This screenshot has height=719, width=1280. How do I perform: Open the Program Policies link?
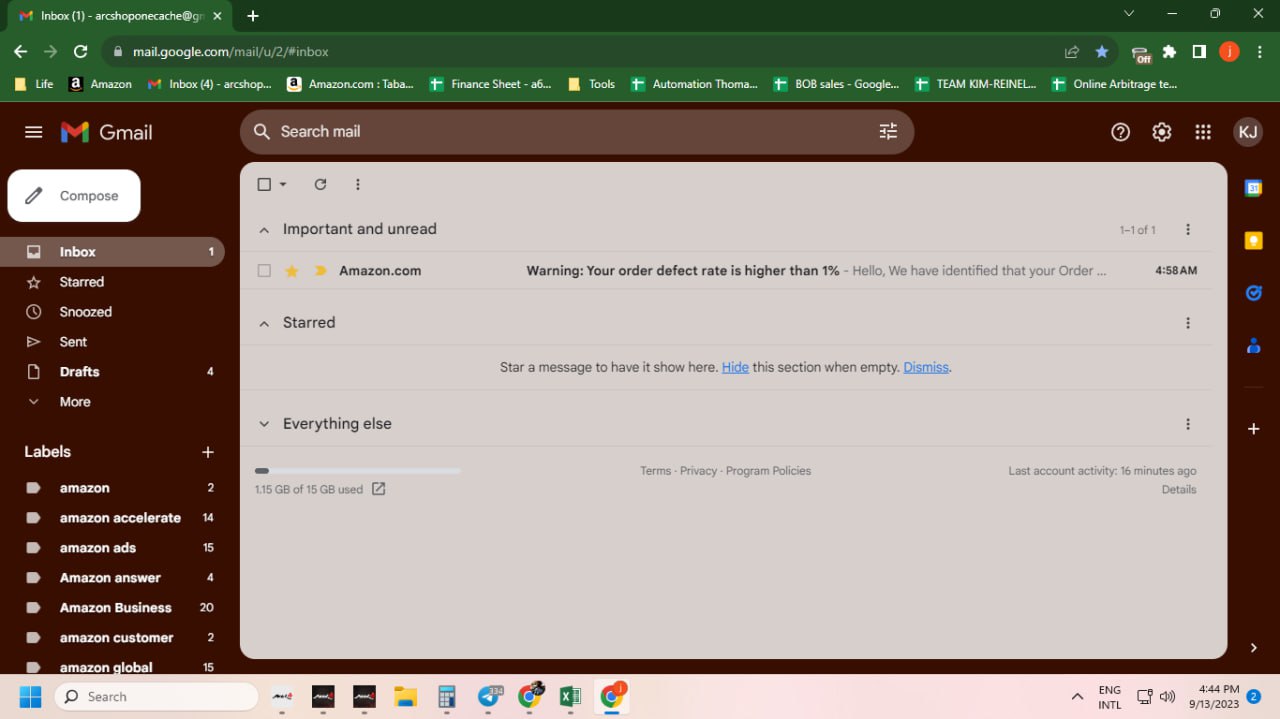(768, 471)
